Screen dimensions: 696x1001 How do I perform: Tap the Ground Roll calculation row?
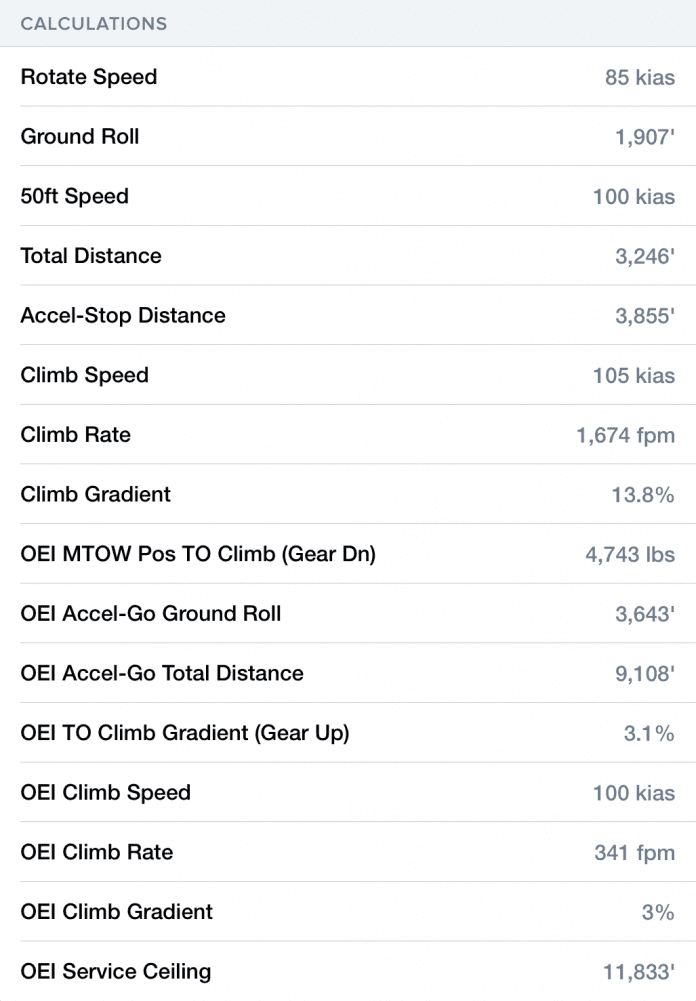(348, 137)
